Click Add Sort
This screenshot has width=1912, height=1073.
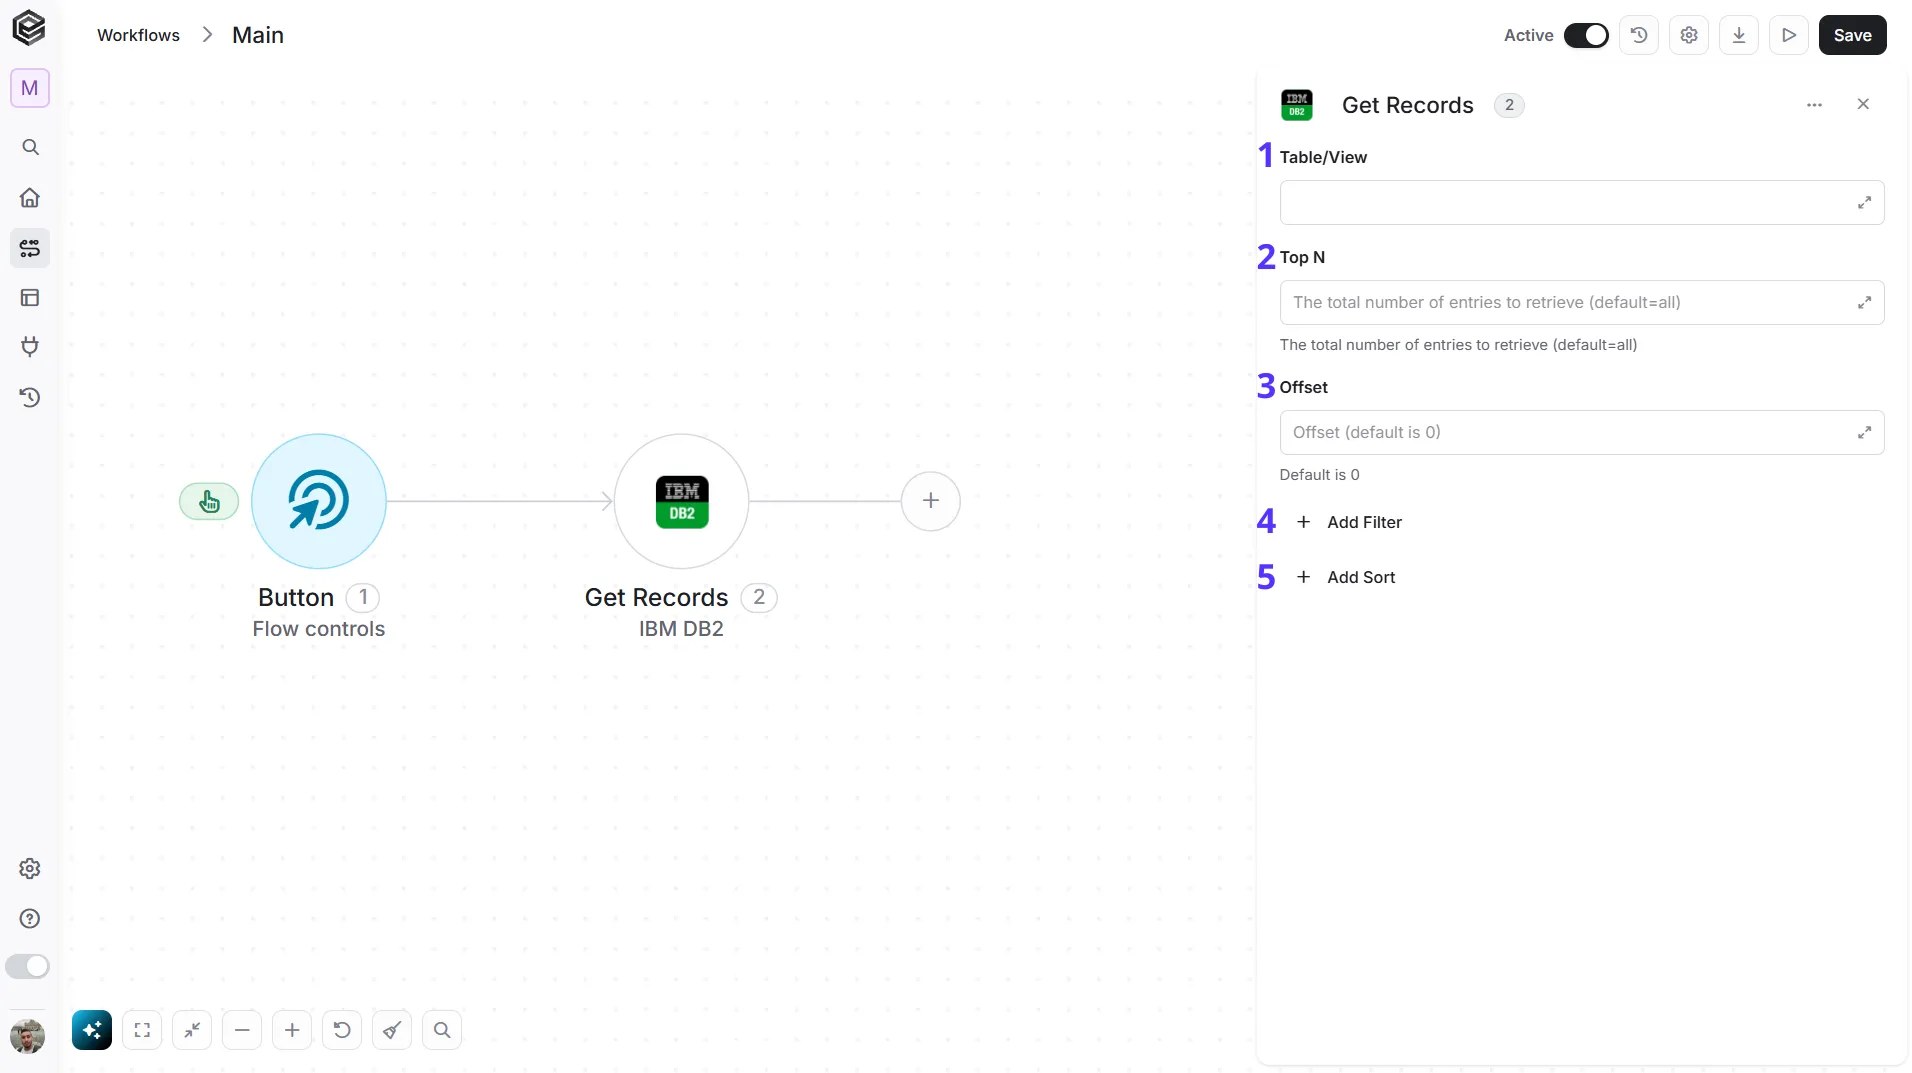click(1345, 577)
